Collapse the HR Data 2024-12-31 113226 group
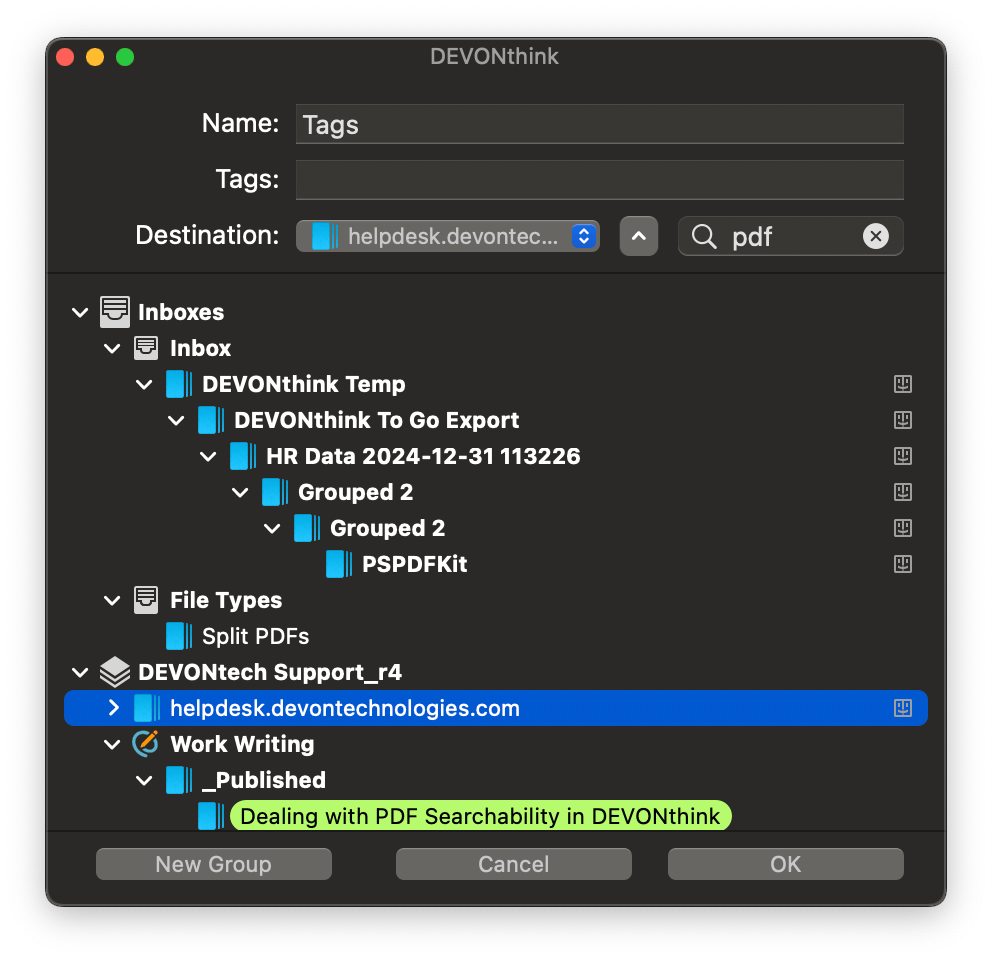The height and width of the screenshot is (960, 992). [208, 456]
